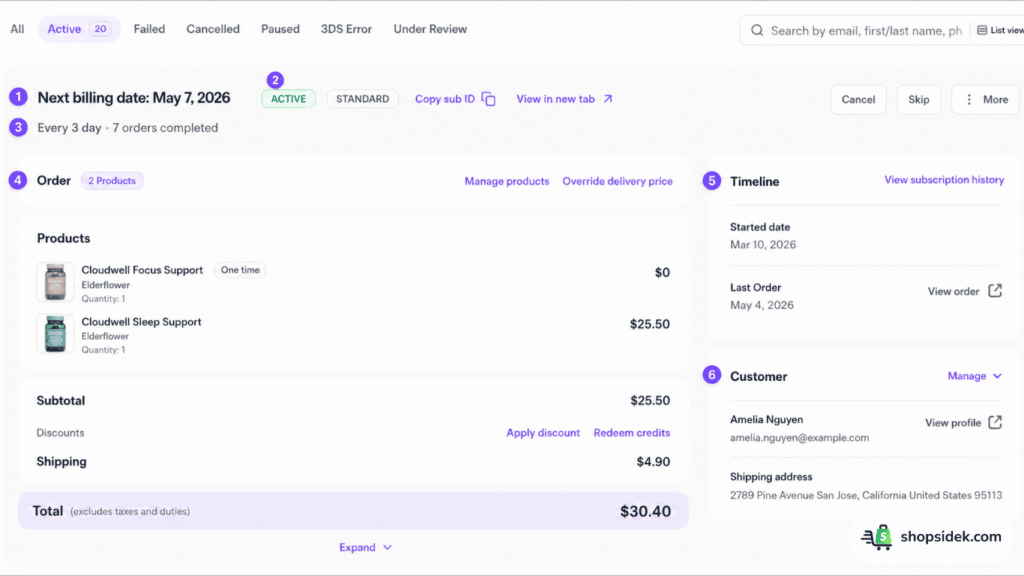Click the arrow icon next to View in new tab
Viewport: 1024px width, 576px height.
[608, 99]
